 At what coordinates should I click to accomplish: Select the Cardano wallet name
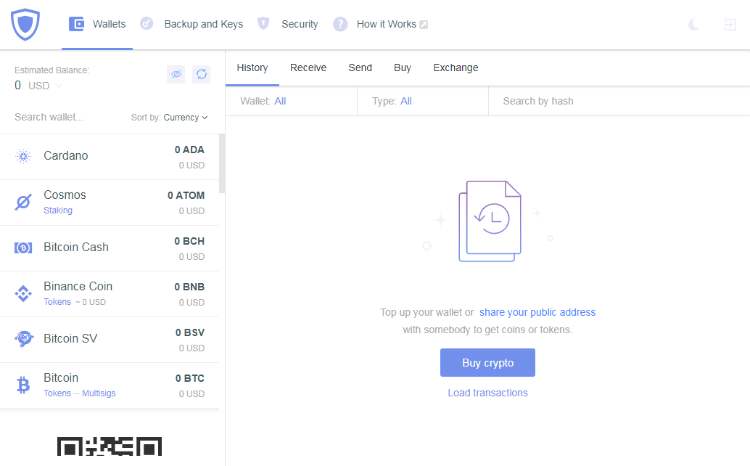[x=66, y=155]
